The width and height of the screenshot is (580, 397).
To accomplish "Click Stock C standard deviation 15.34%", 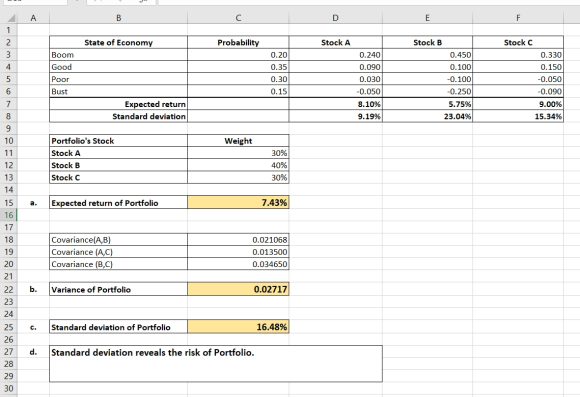I will (518, 117).
